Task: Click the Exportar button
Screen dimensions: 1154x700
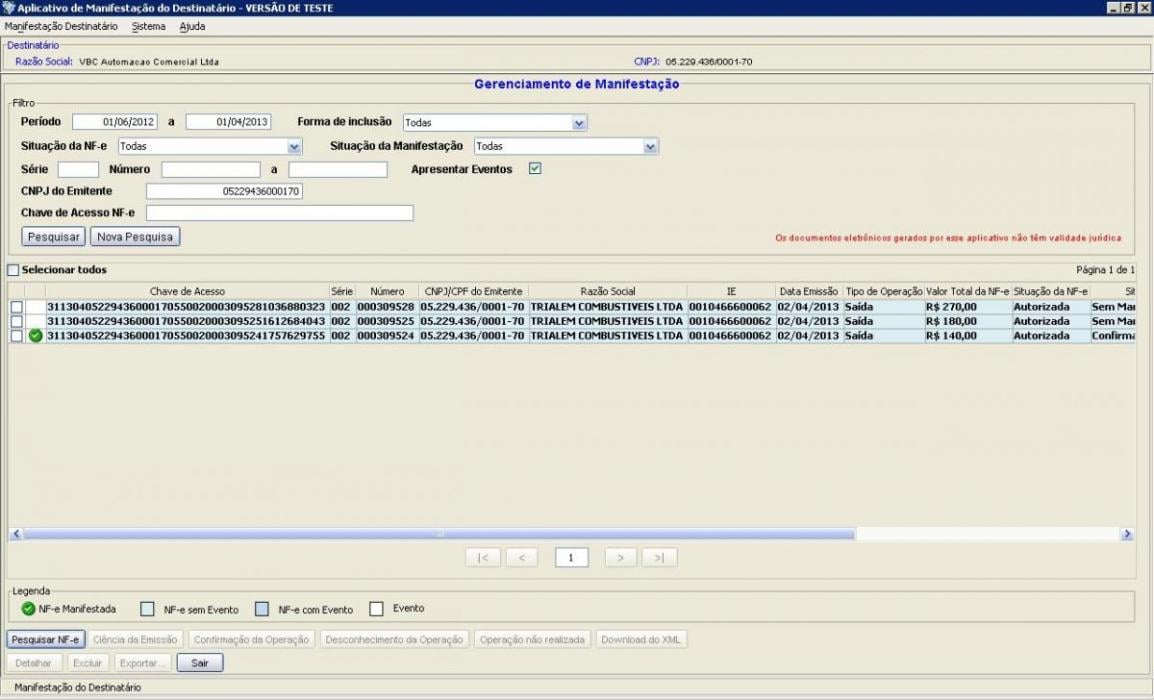Action: click(x=142, y=663)
